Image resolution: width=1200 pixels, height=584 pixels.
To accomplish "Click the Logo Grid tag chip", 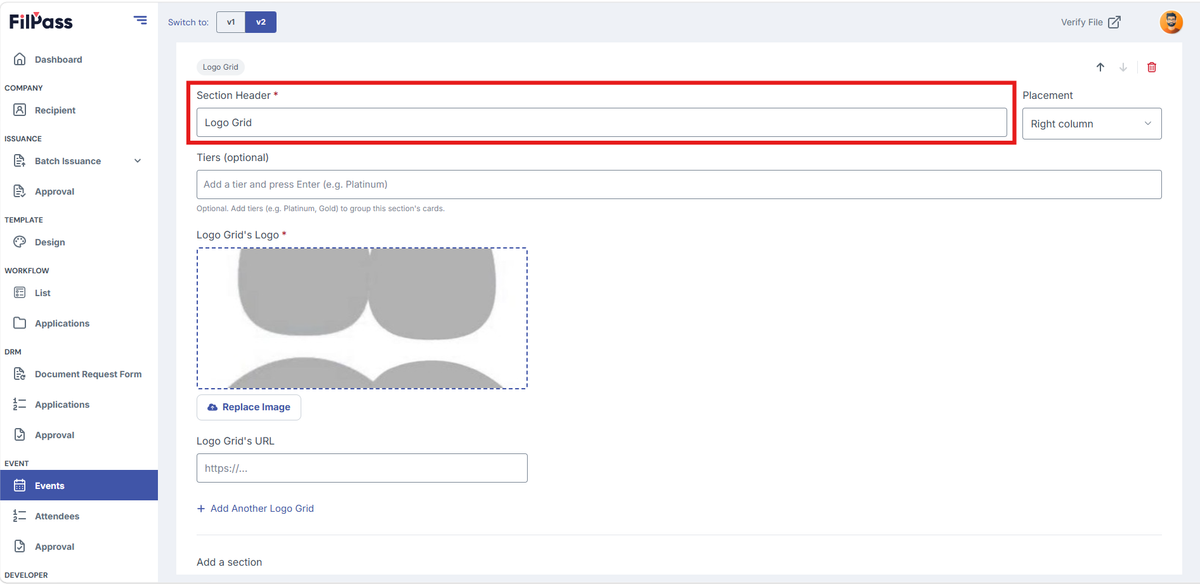I will (x=220, y=67).
